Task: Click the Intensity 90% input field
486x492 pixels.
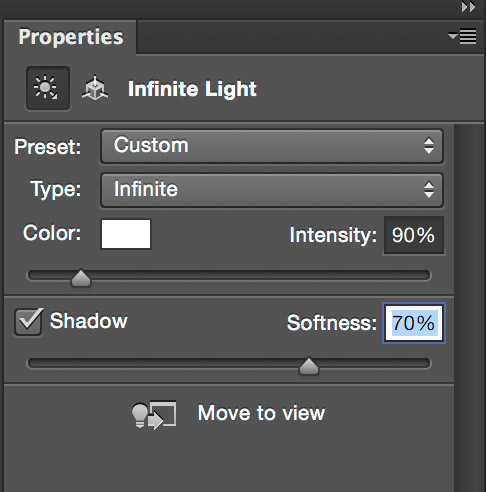Action: point(413,235)
